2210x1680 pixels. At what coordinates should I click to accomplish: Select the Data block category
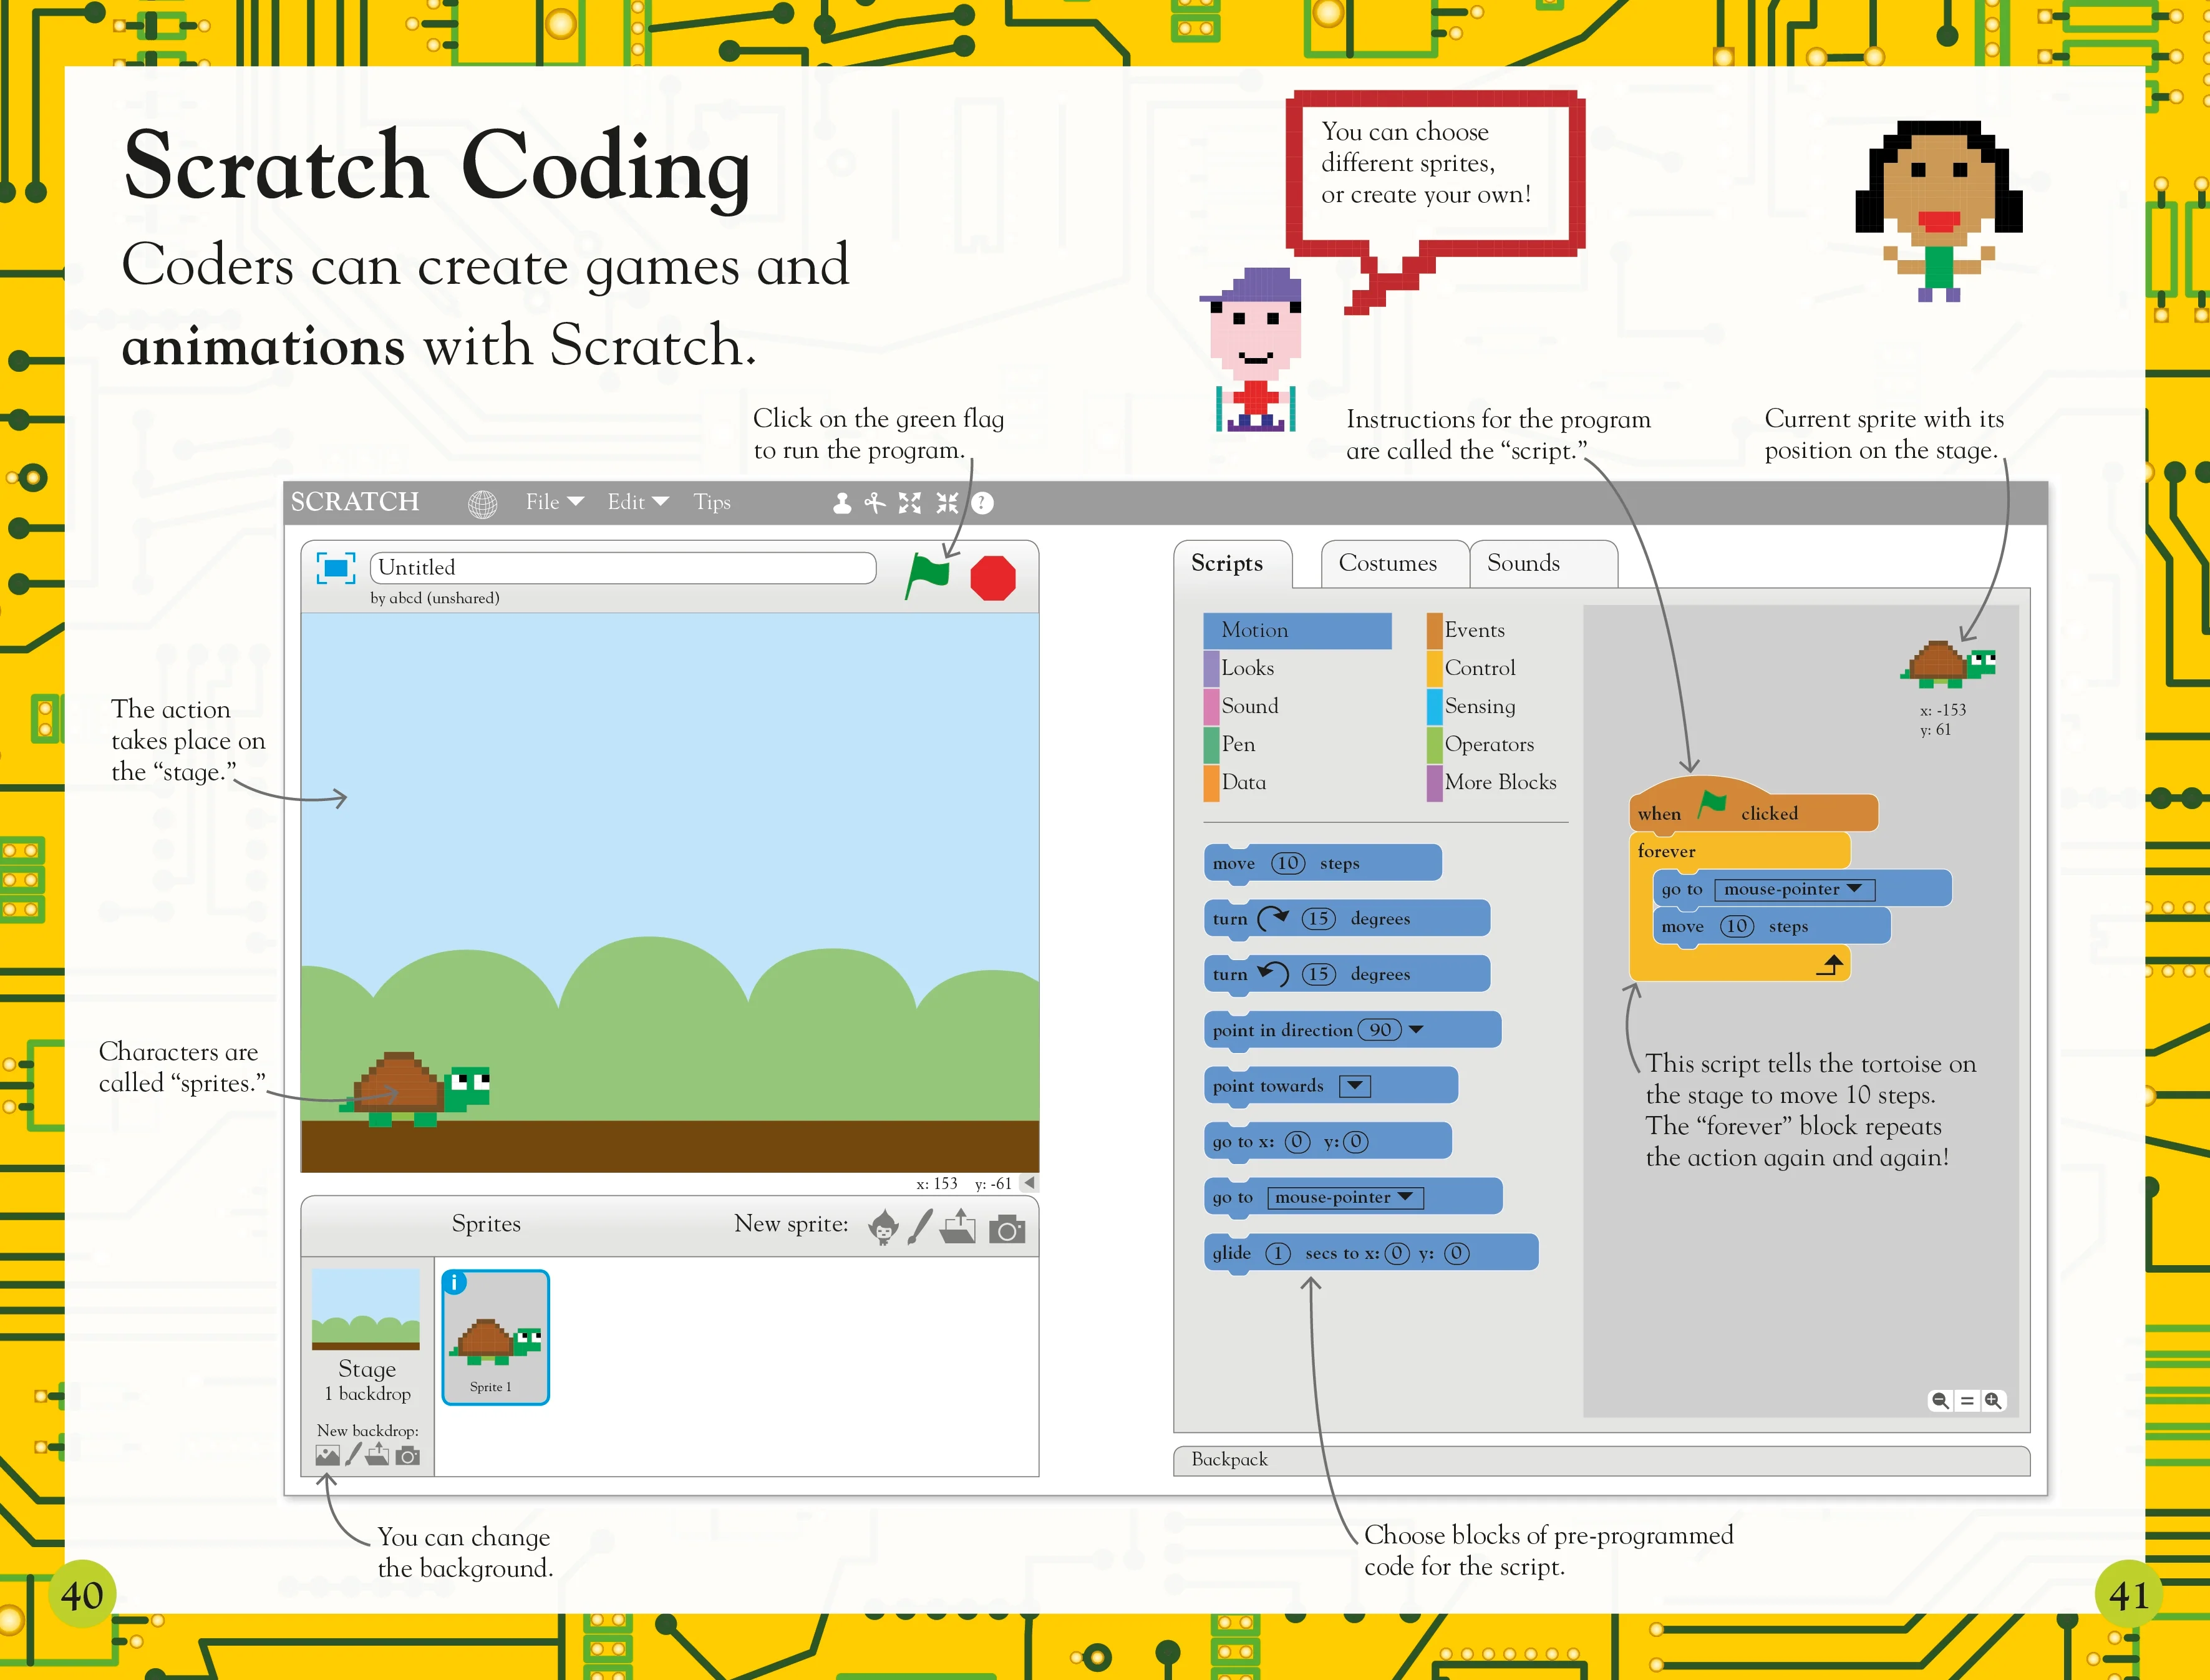pos(1236,782)
